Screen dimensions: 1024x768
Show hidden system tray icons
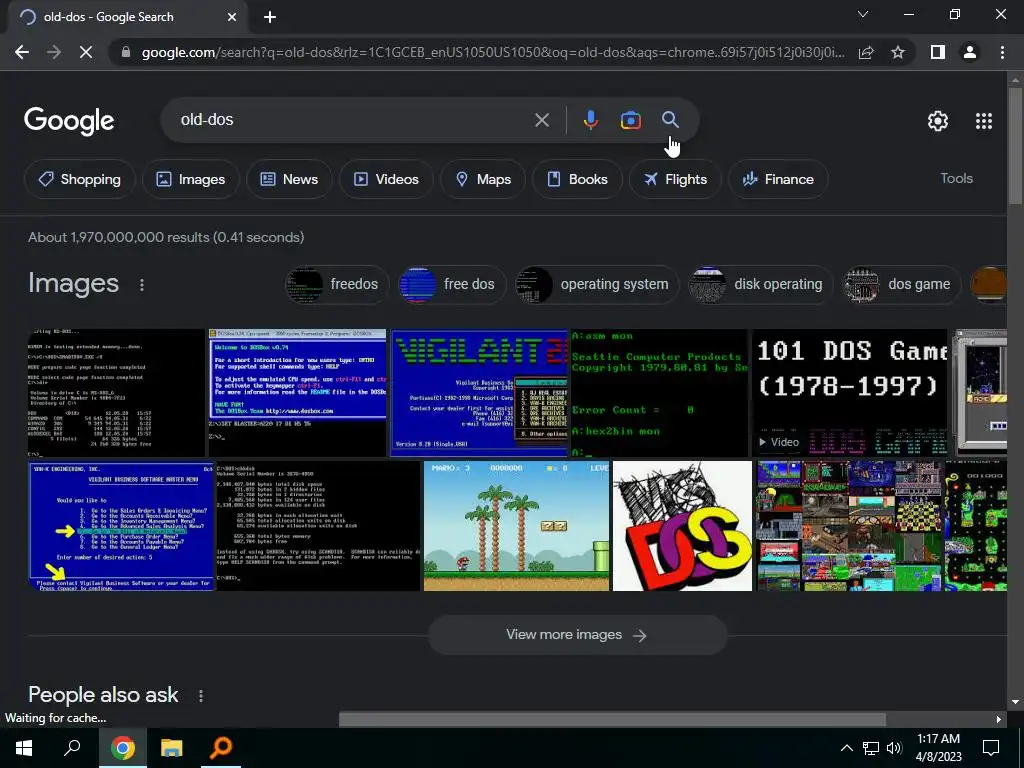pyautogui.click(x=846, y=748)
